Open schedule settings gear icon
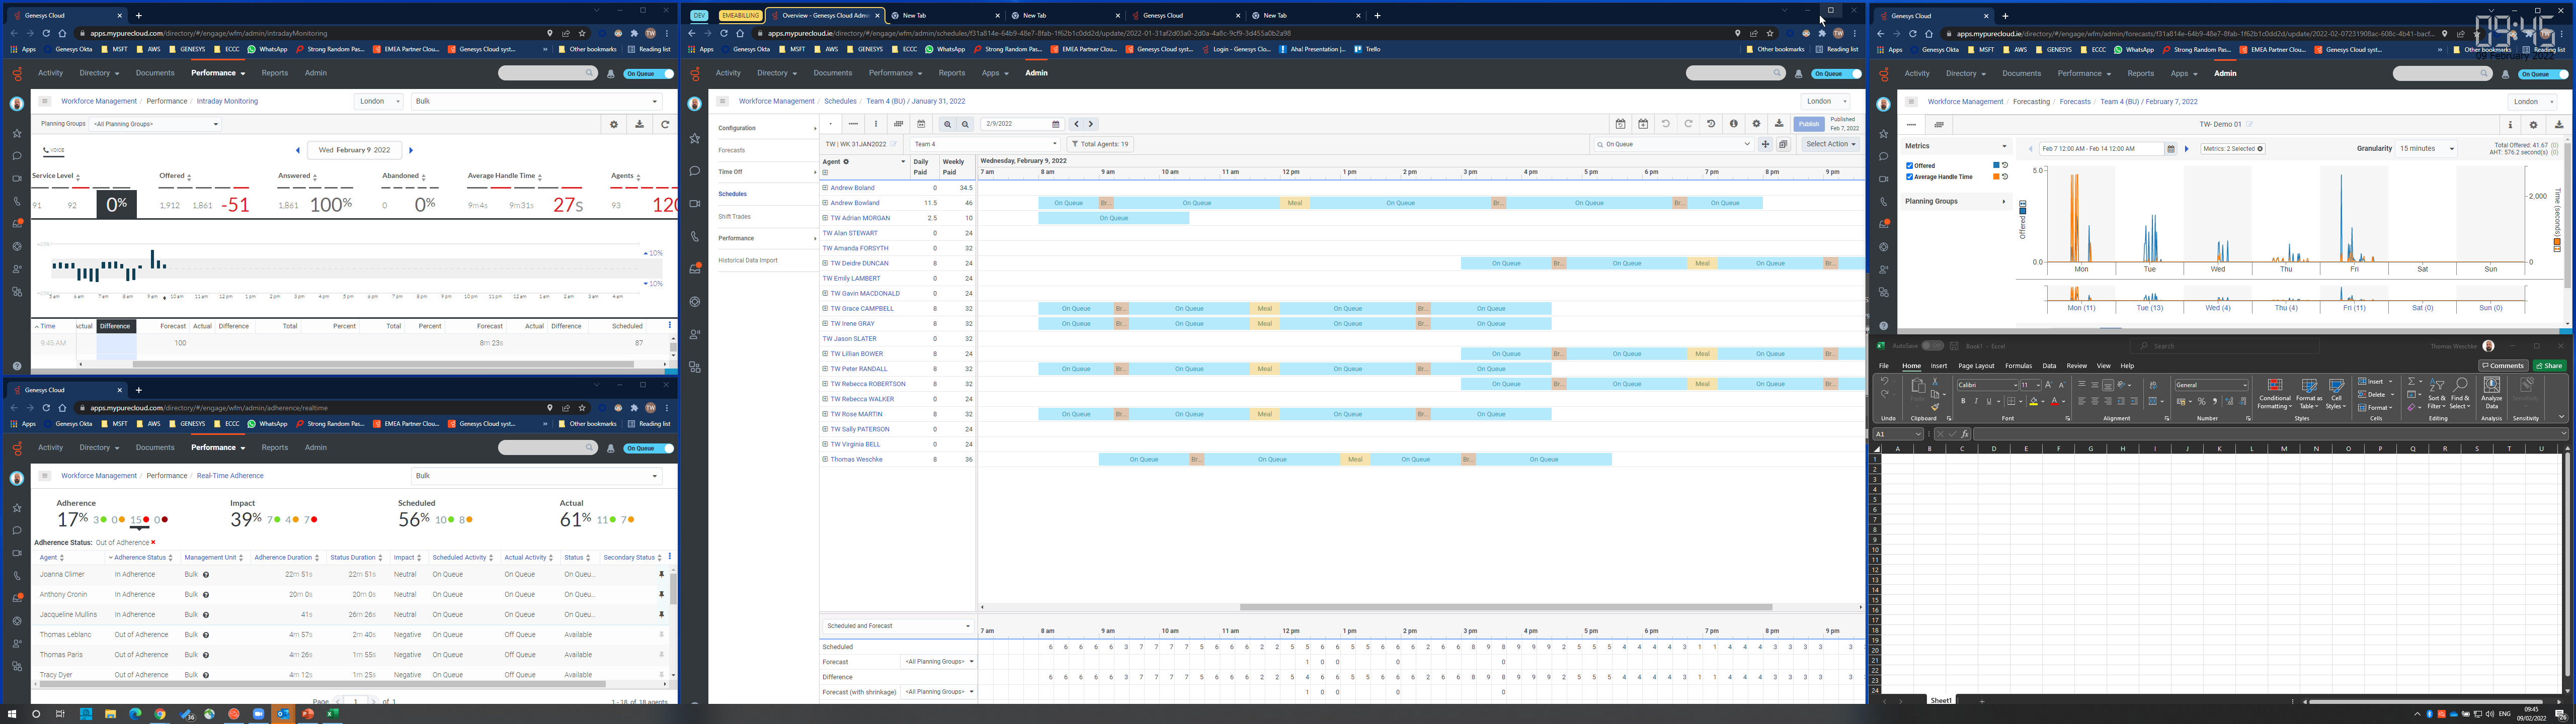The image size is (2576, 724). click(x=1756, y=124)
